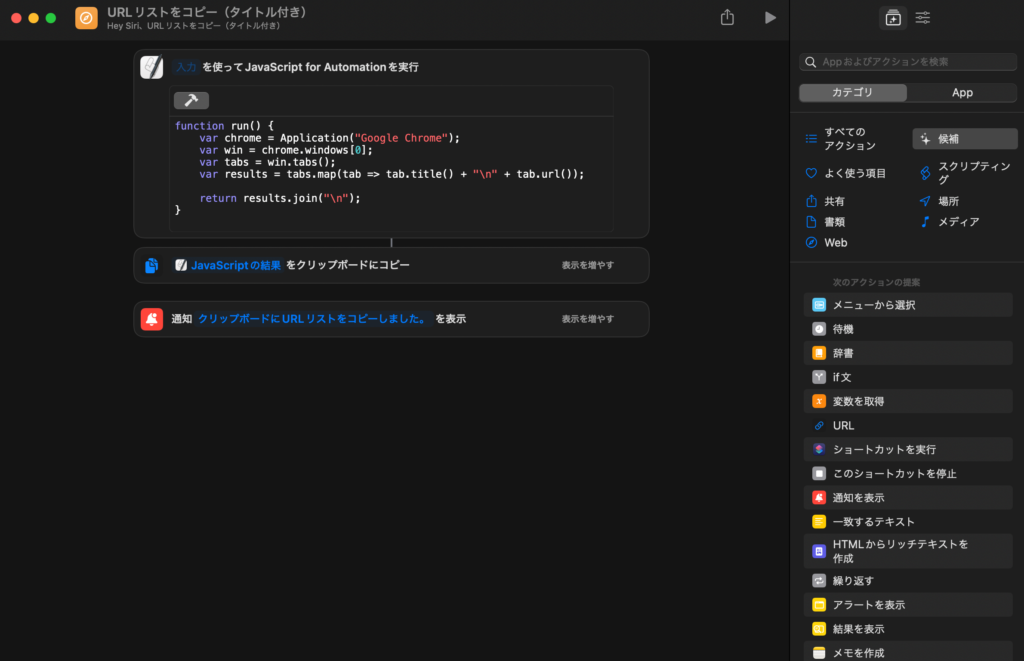Add the メニューから選択 suggested action
This screenshot has width=1024, height=661.
(x=873, y=305)
